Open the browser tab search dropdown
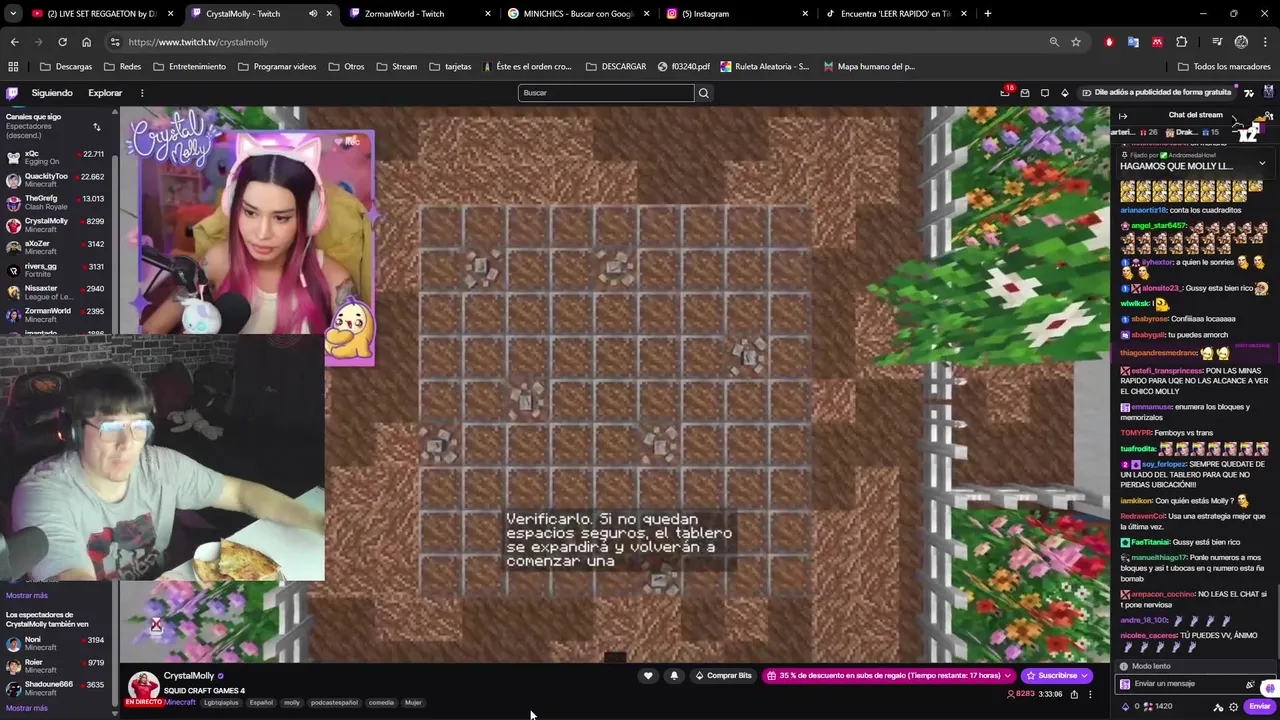This screenshot has width=1280, height=720. pos(12,14)
